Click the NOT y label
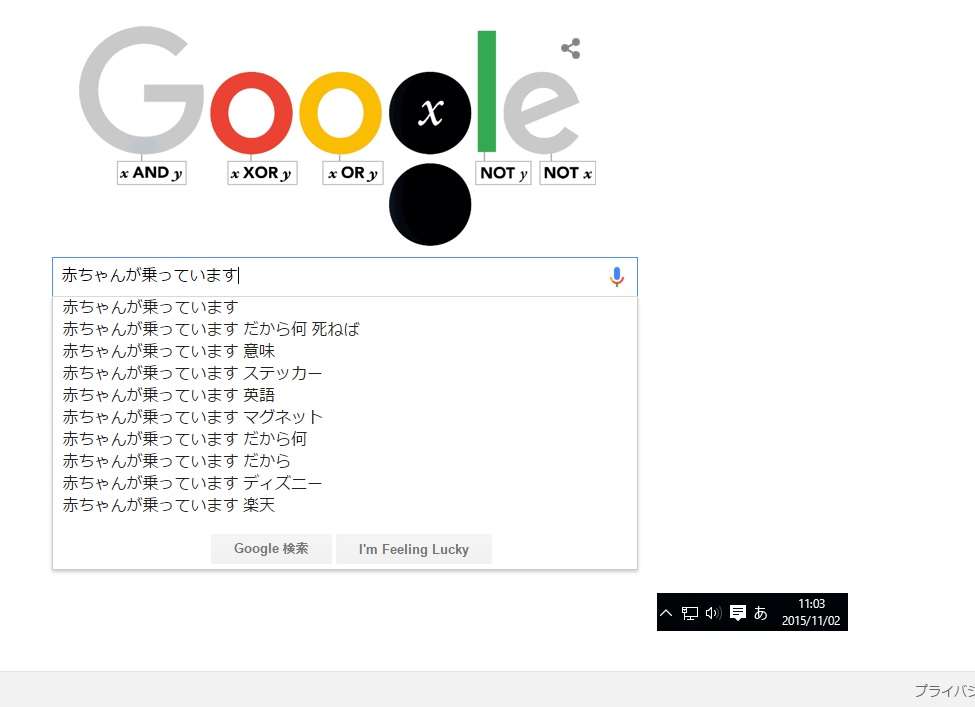Screen dimensions: 975x707 (x=504, y=173)
